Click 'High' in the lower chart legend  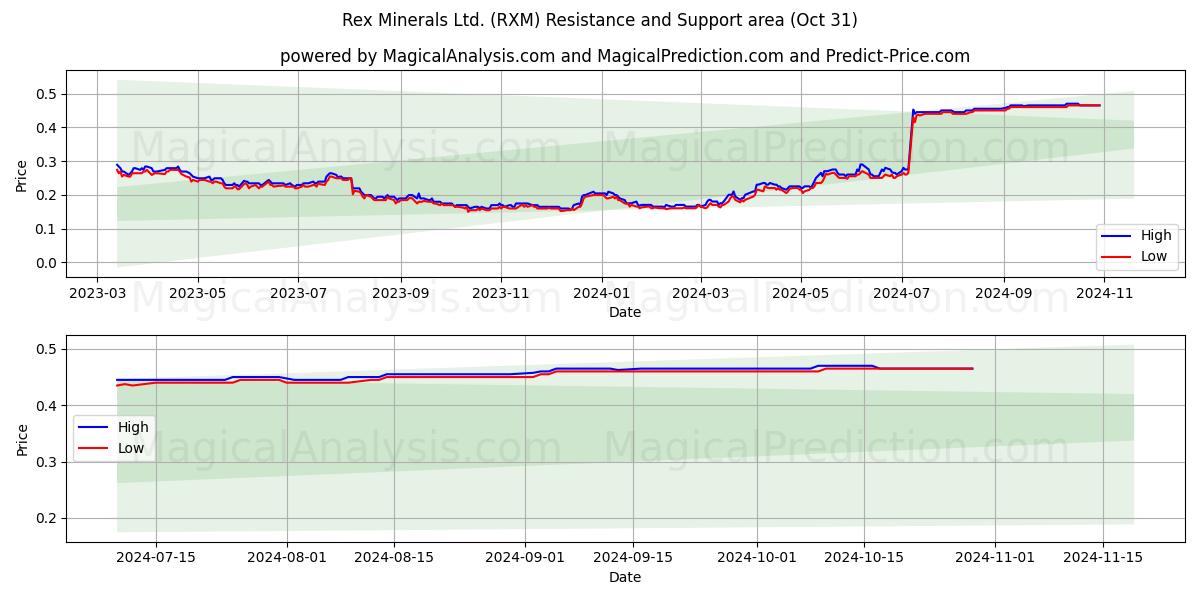pyautogui.click(x=133, y=427)
